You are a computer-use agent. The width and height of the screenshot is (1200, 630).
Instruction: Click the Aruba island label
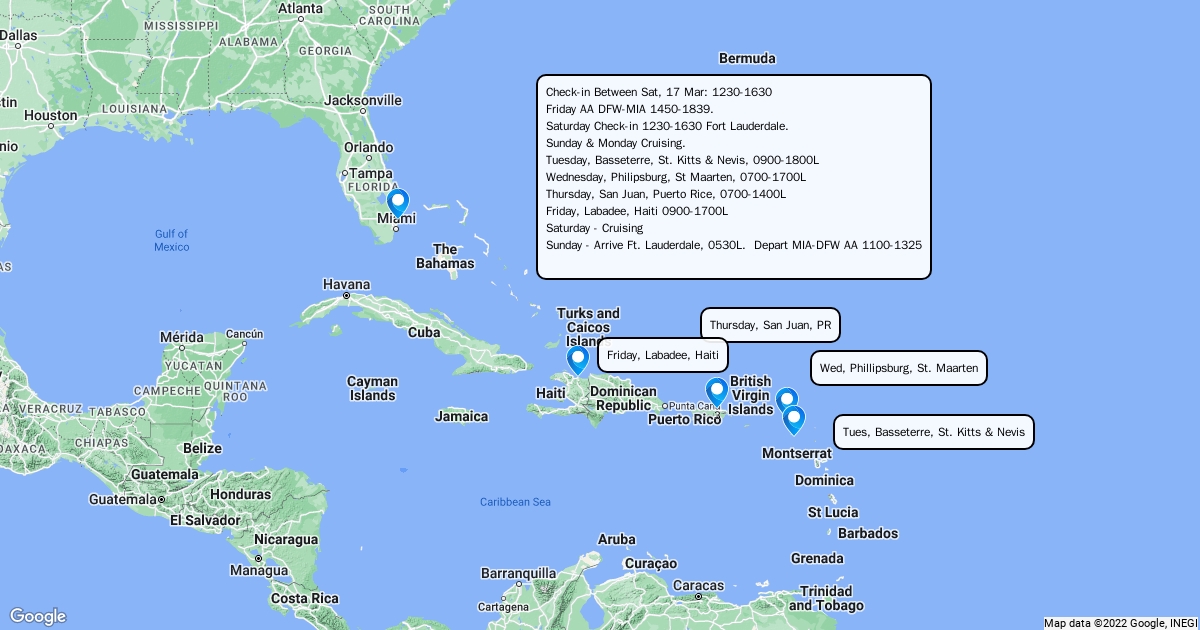point(616,539)
